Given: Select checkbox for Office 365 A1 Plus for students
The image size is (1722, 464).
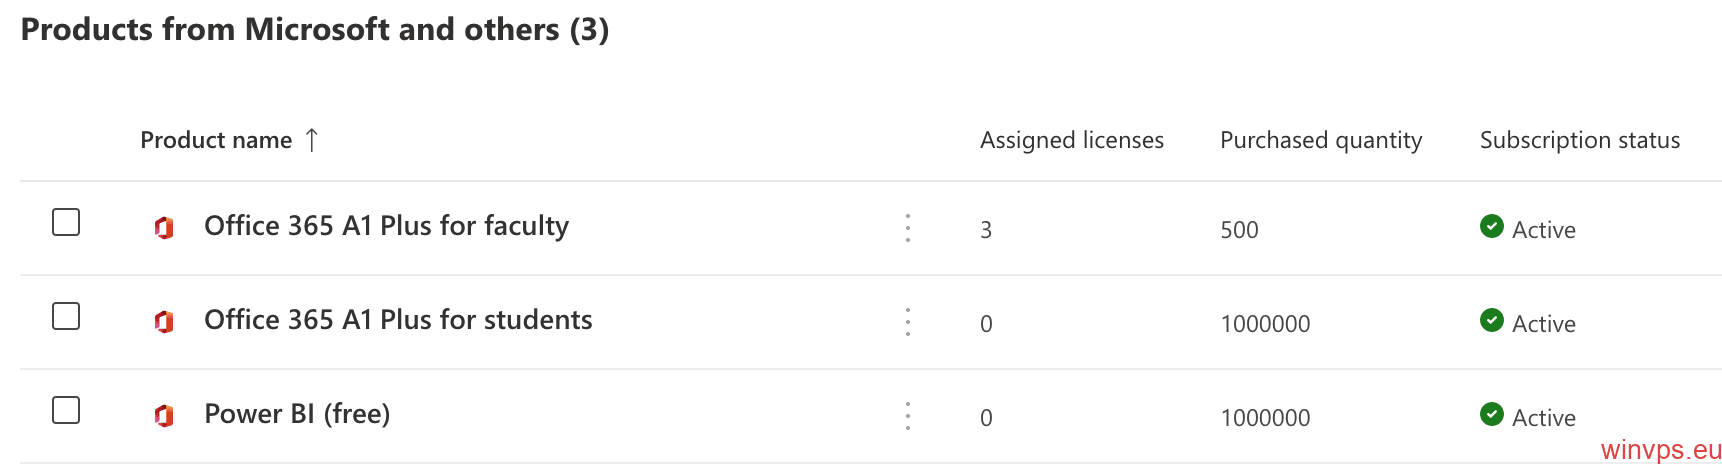Looking at the screenshot, I should tap(66, 316).
